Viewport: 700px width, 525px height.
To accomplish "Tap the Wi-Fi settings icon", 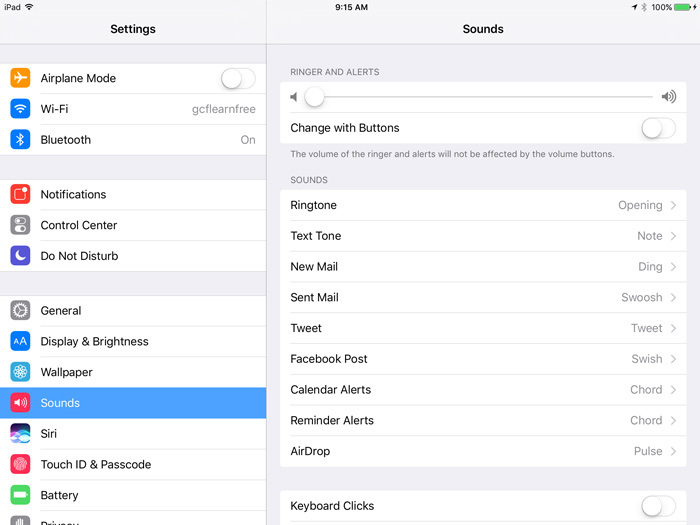I will [x=20, y=109].
